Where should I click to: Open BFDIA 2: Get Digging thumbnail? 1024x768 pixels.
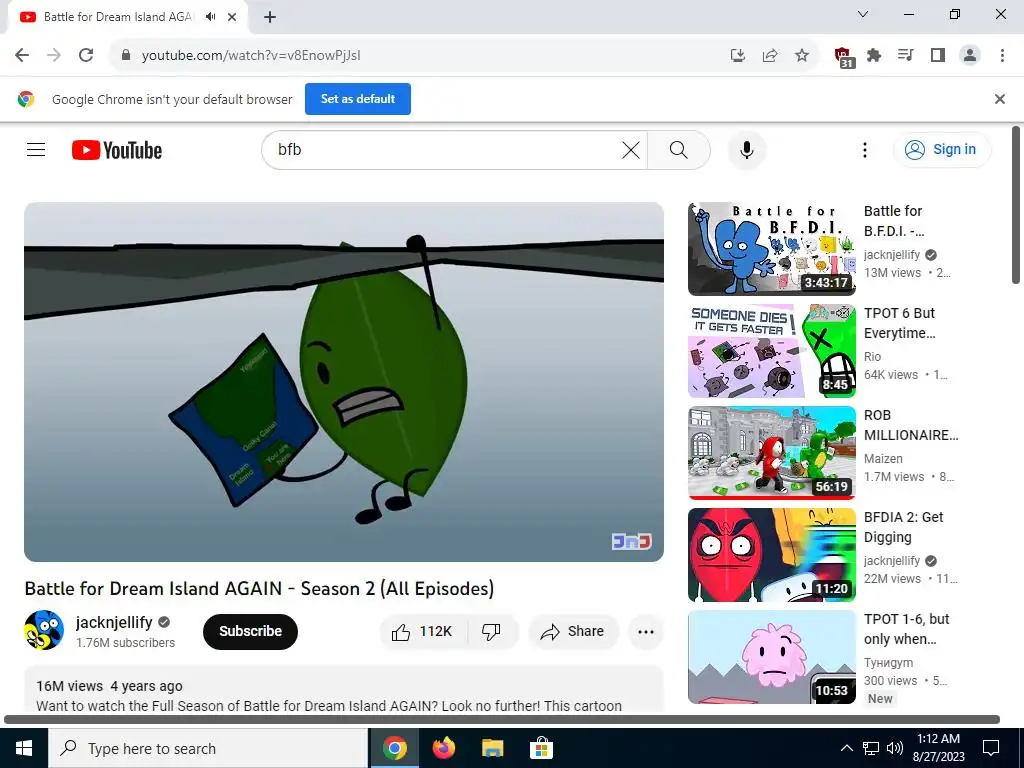coord(771,554)
